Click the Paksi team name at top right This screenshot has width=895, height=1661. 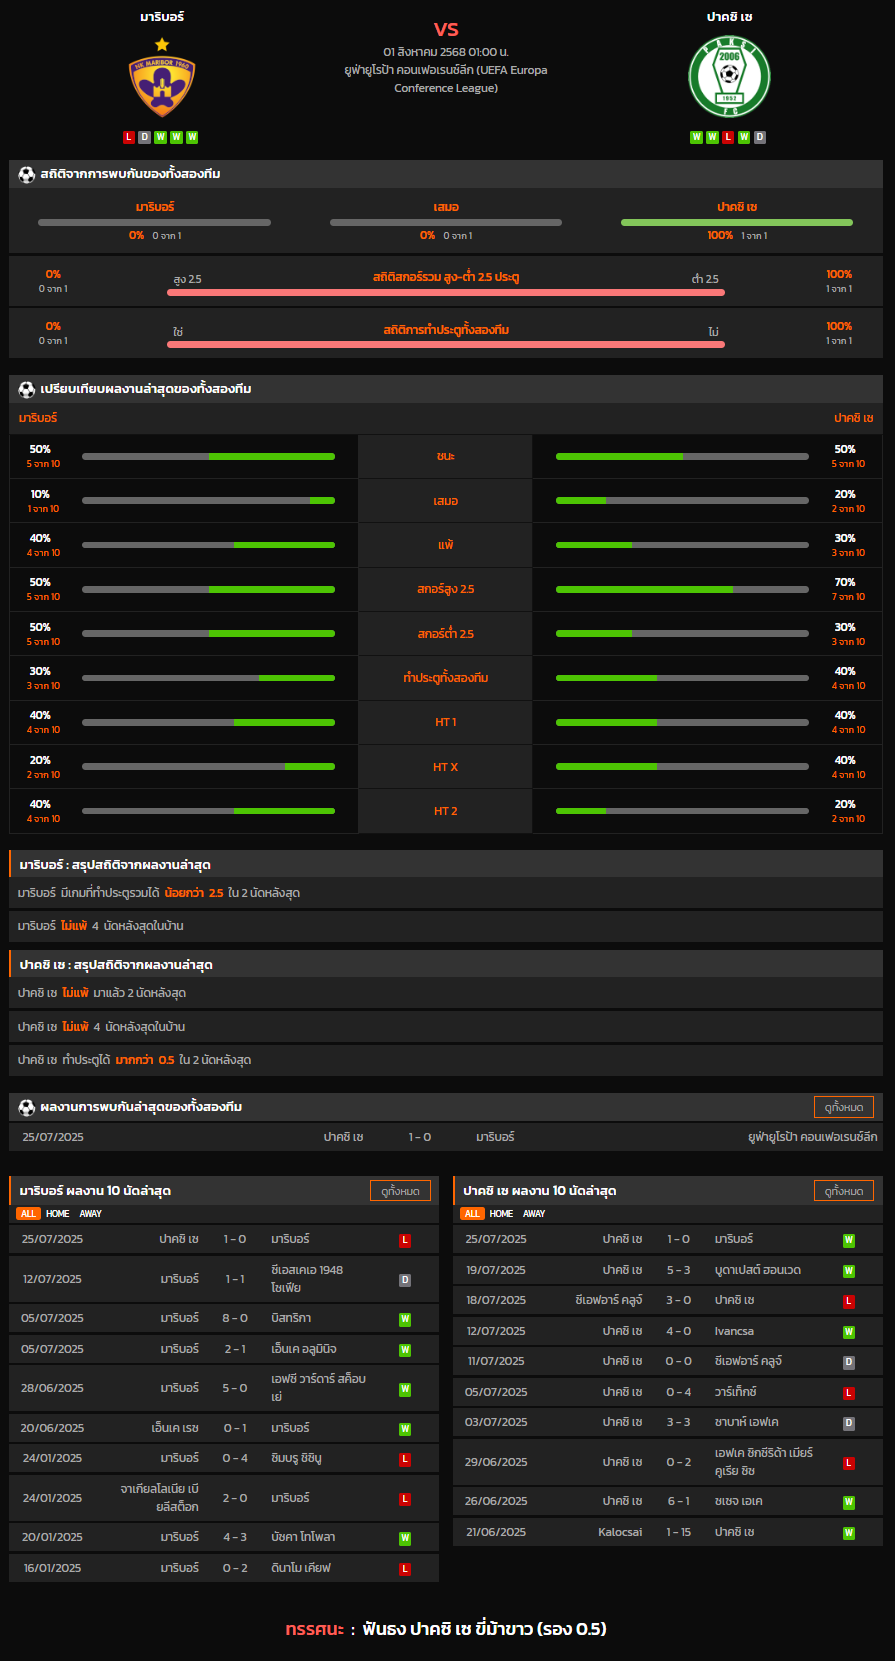click(729, 17)
